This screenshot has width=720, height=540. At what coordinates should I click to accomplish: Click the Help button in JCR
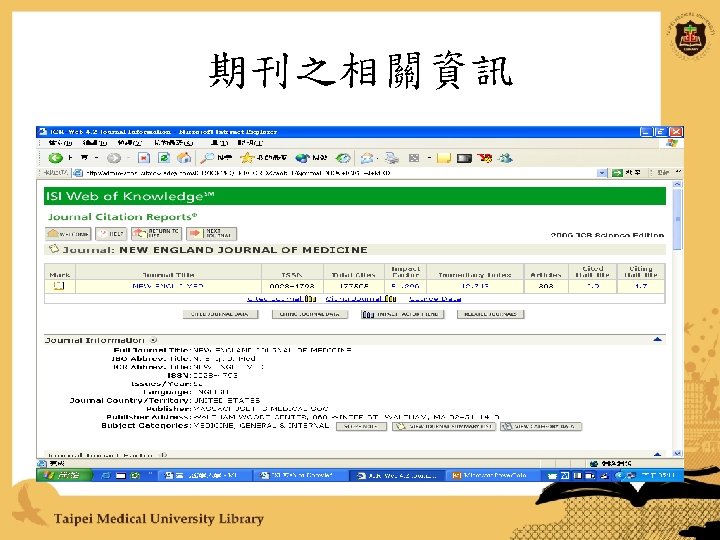coord(111,234)
